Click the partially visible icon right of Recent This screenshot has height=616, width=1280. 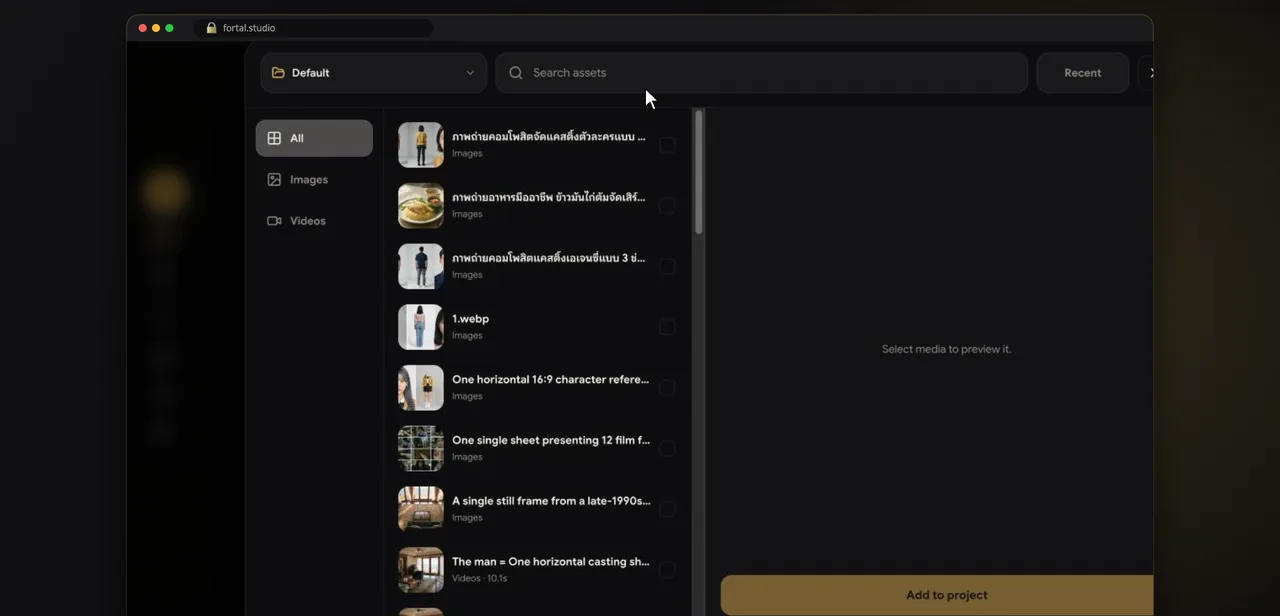(1151, 73)
